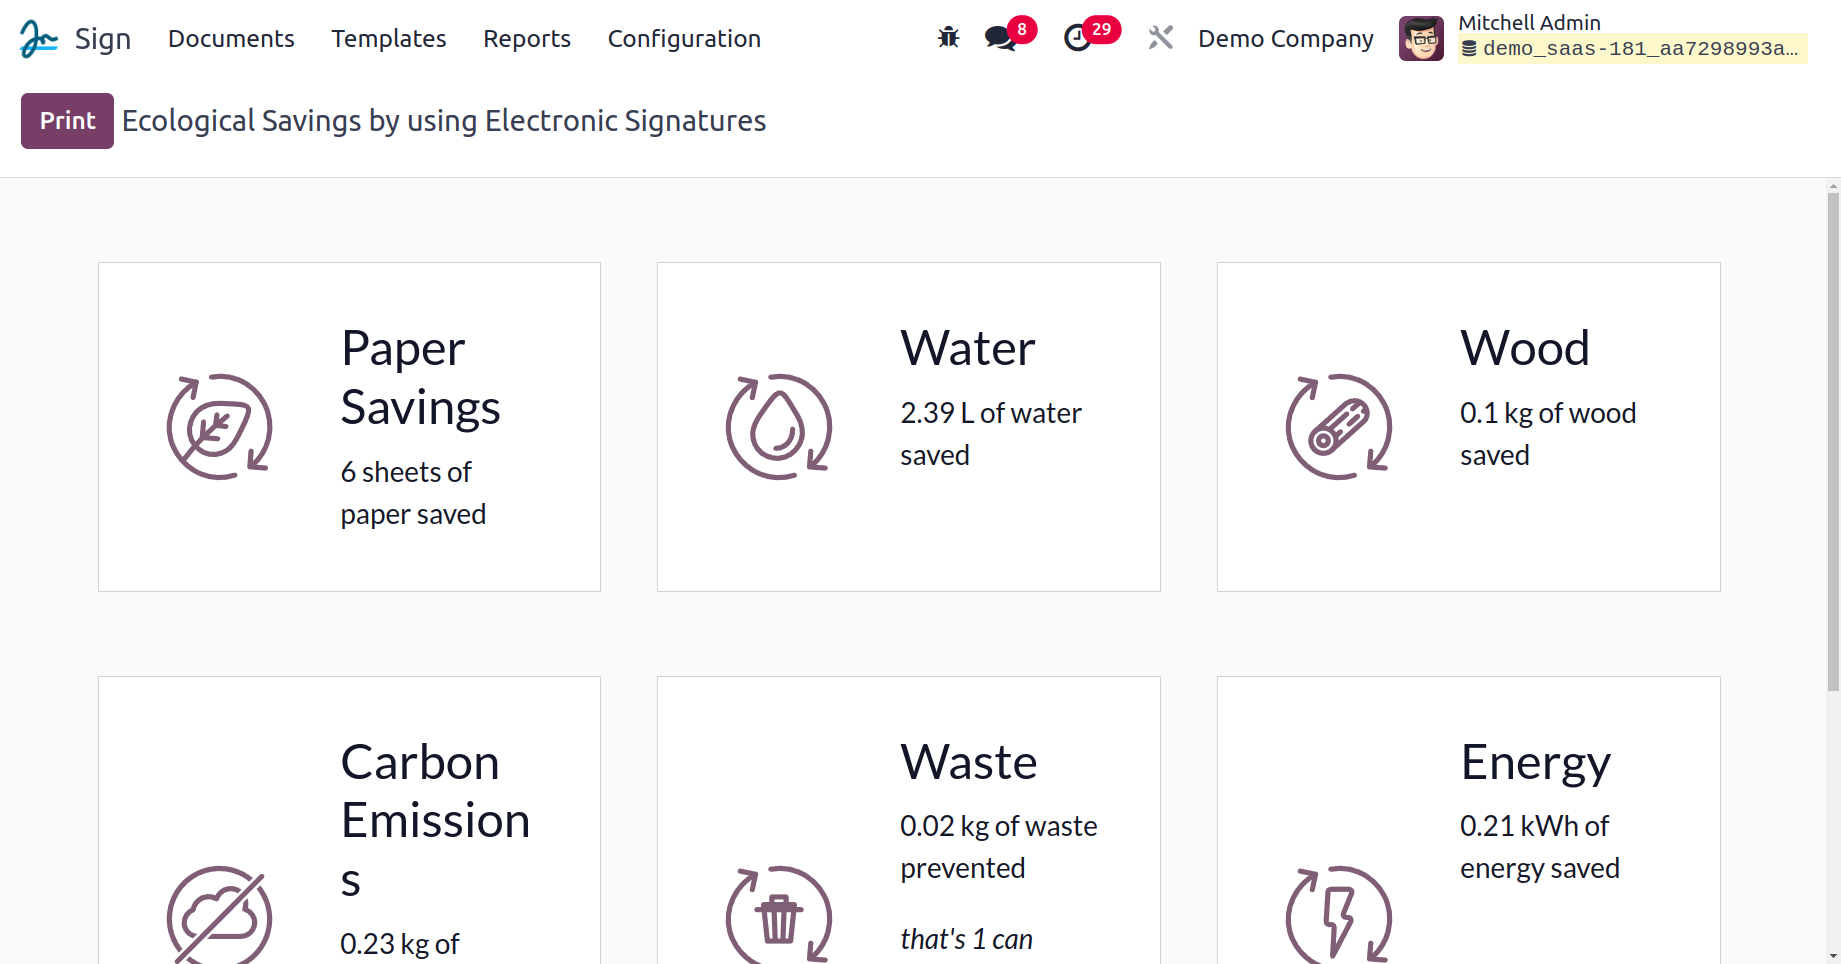Click the Mitchell Admin avatar picture
Image resolution: width=1841 pixels, height=964 pixels.
click(1421, 39)
